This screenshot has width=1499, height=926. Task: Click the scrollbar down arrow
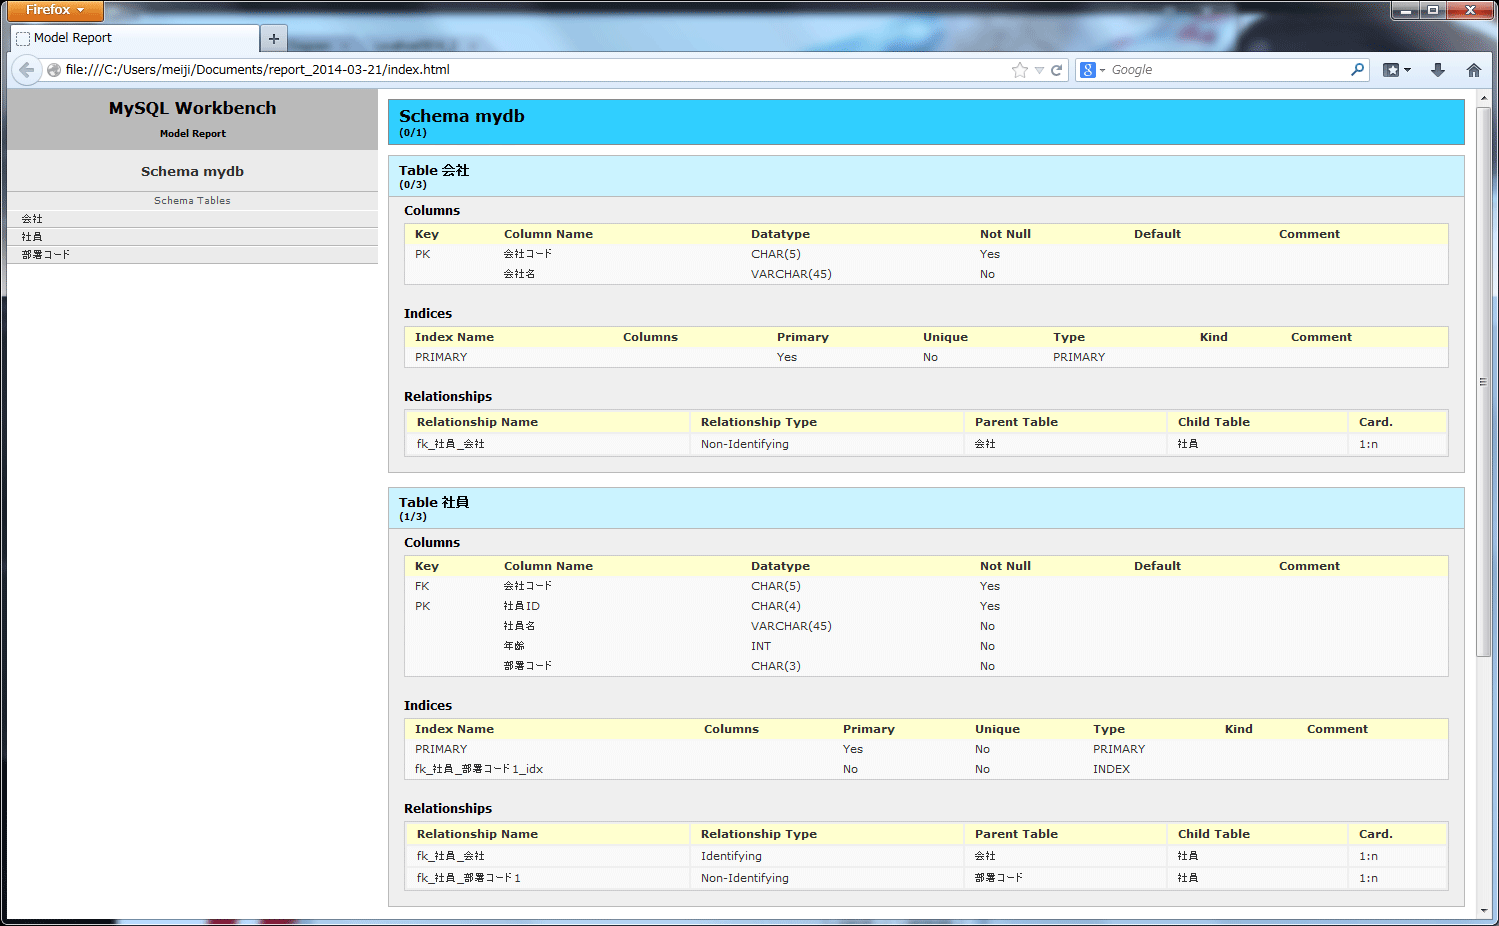[x=1483, y=911]
